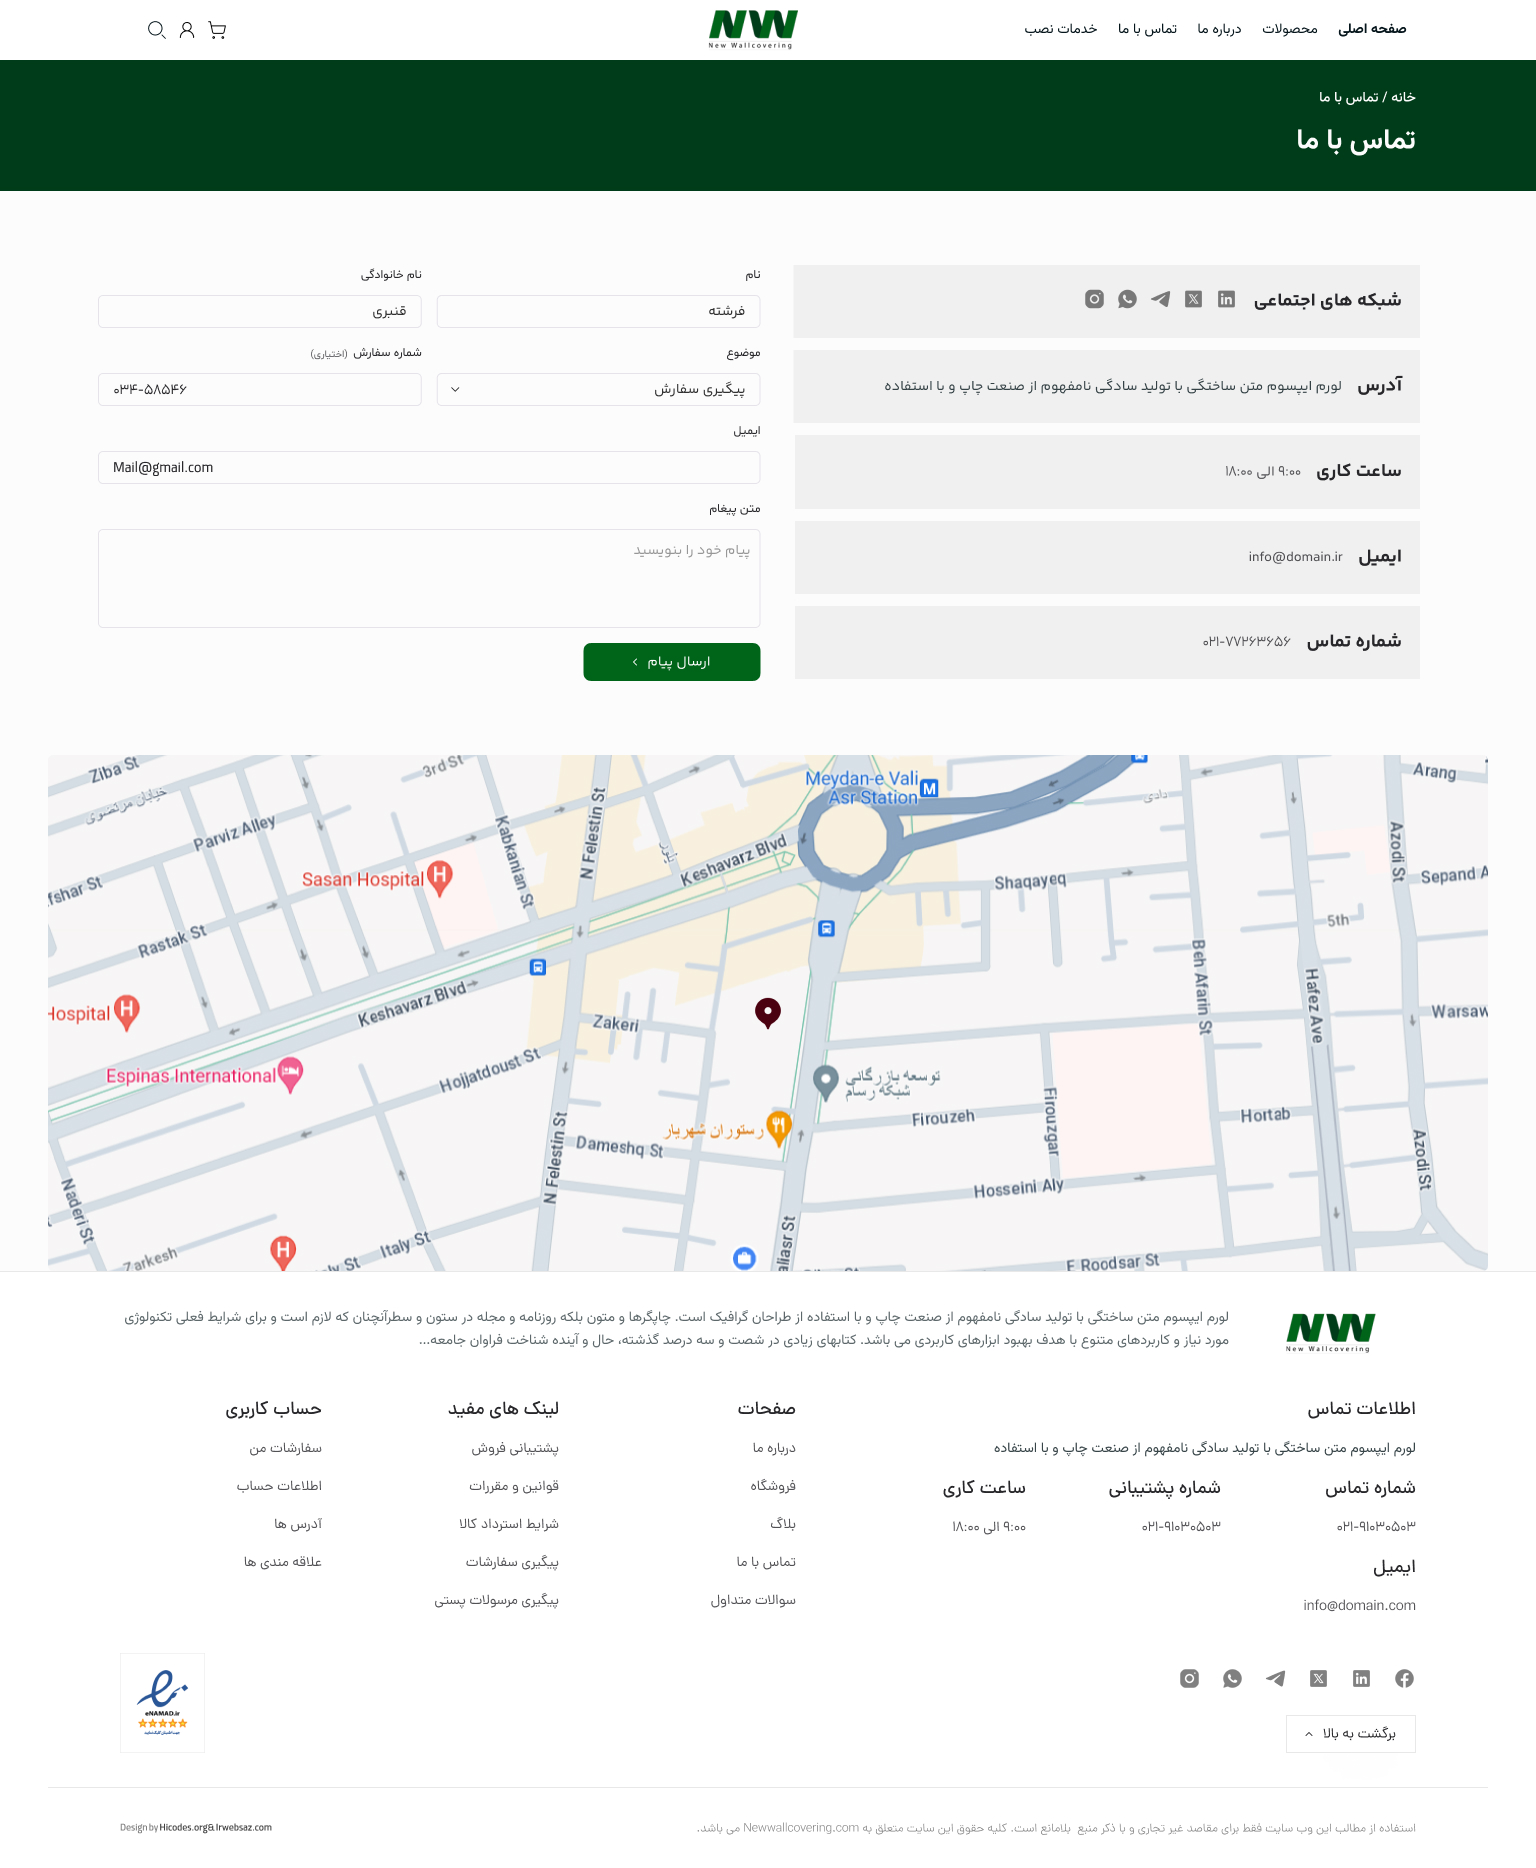Screen dimensions: 1536x1868
Task: Open LinkedIn icon in social networks box
Action: click(1226, 299)
